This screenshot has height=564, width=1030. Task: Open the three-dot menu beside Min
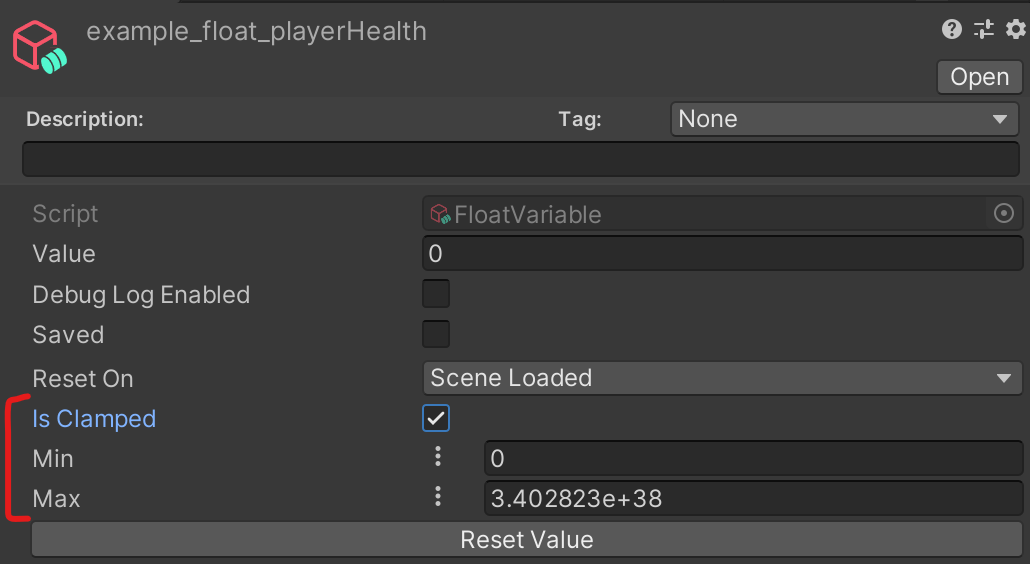click(437, 457)
